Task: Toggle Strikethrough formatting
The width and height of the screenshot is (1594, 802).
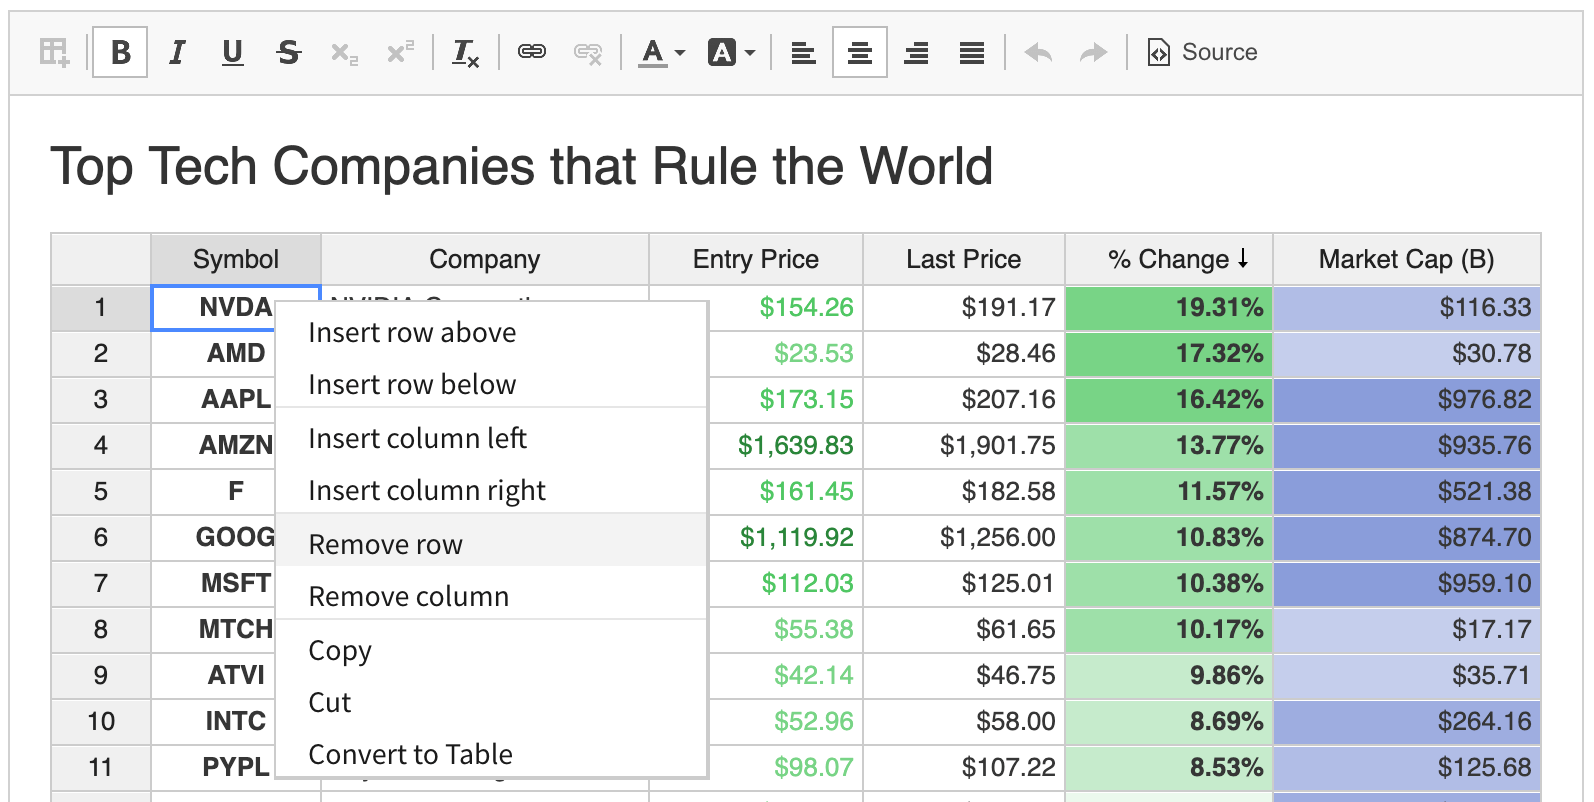Action: coord(288,52)
